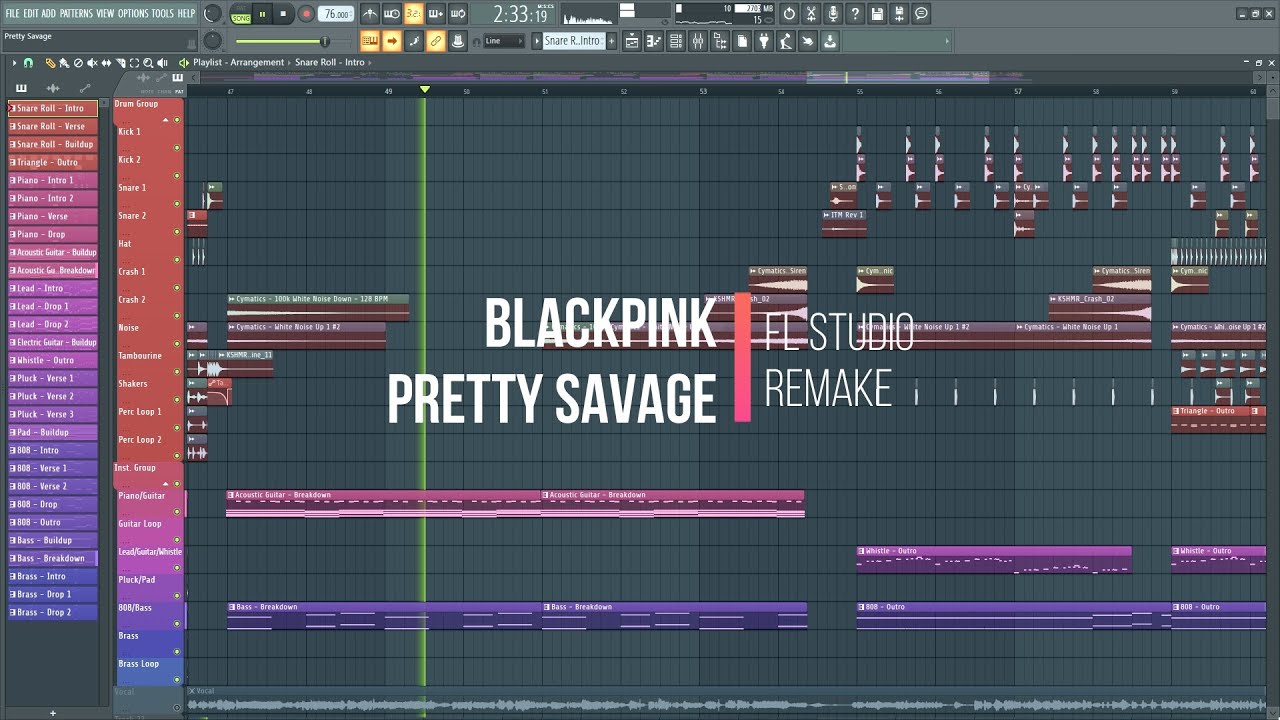Select the Piano - Drop pattern
Screen dimensions: 1280x720
pyautogui.click(x=53, y=234)
